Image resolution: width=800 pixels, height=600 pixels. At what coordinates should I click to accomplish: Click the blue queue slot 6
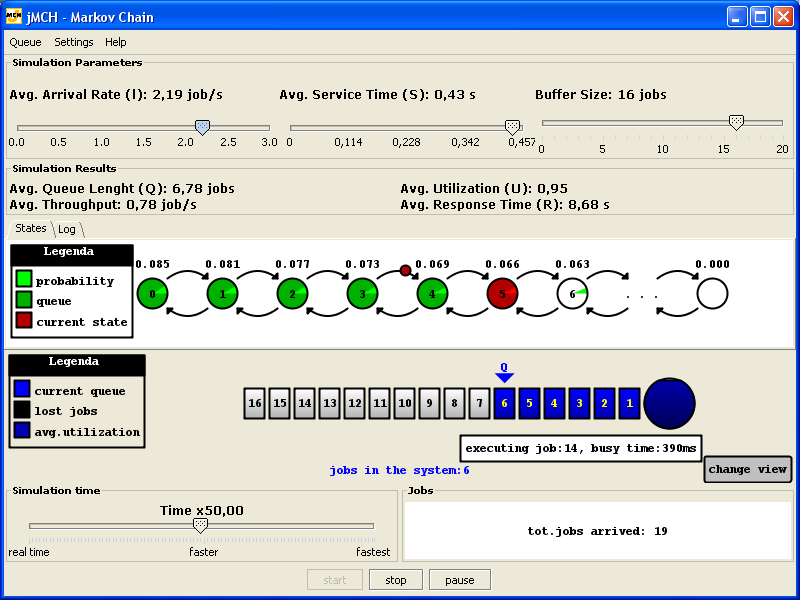pyautogui.click(x=505, y=403)
